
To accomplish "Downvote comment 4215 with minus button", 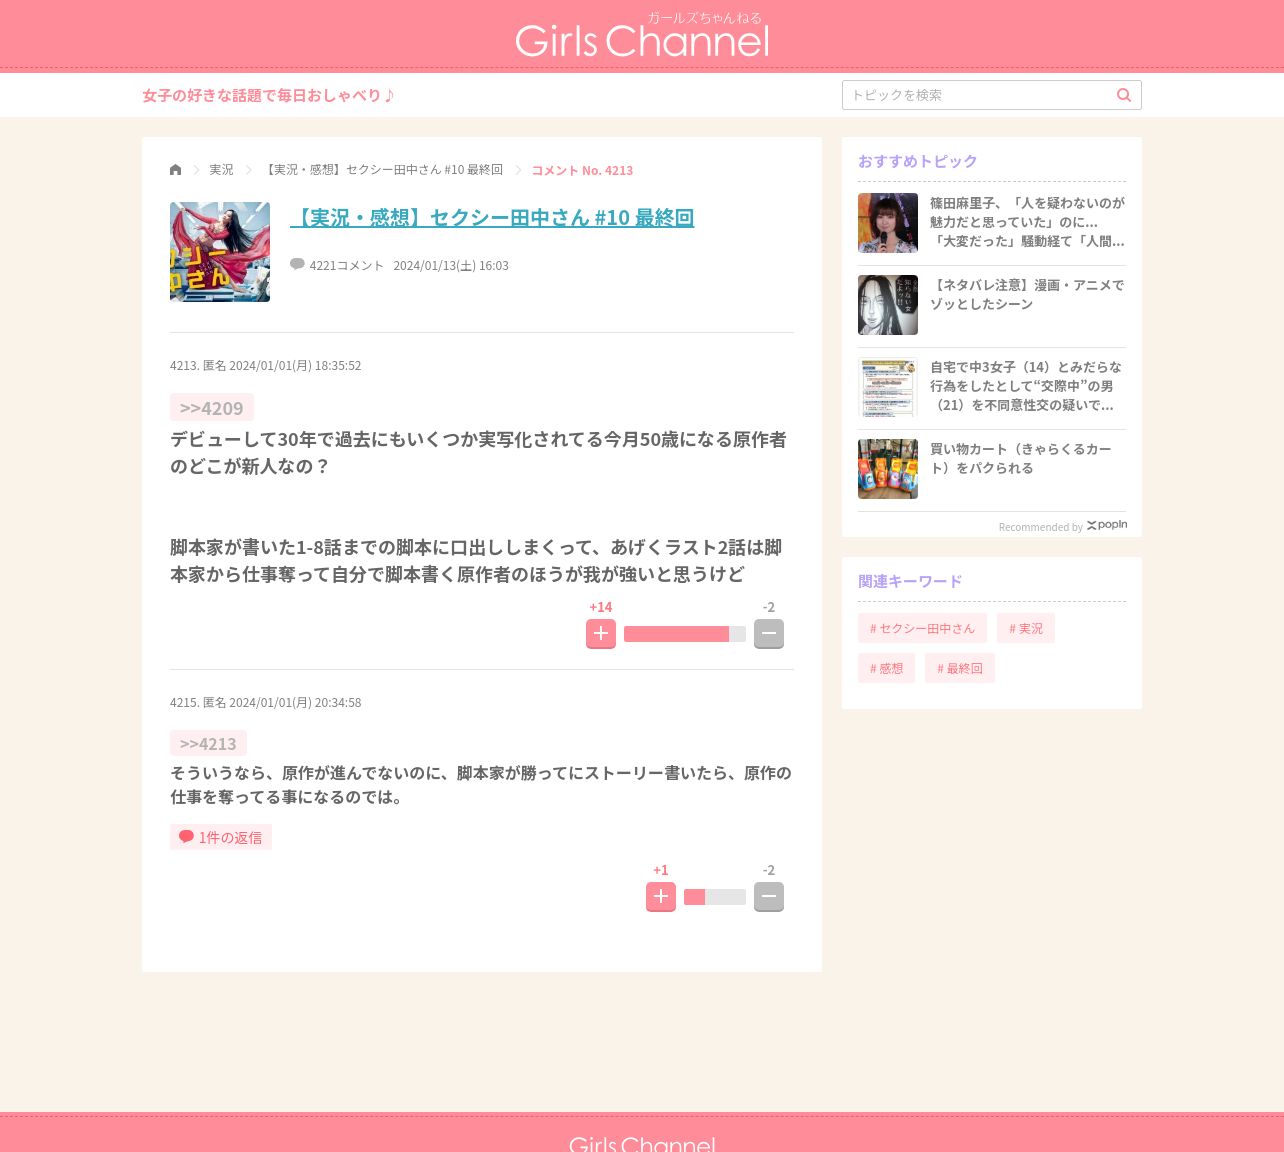I will click(x=769, y=896).
